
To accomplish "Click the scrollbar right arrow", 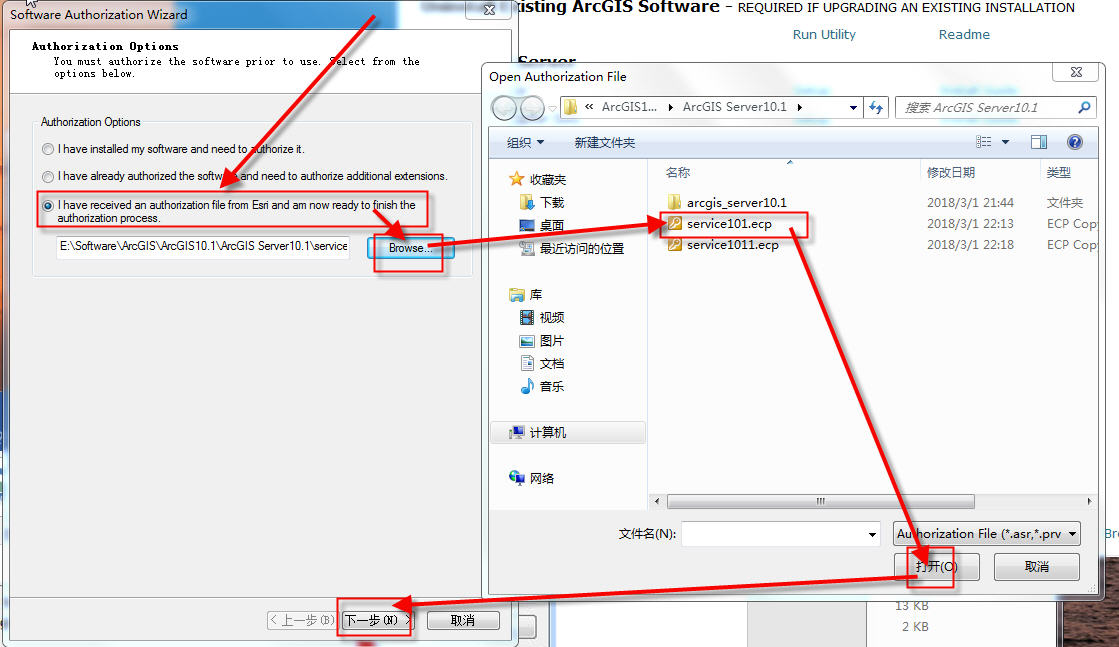I will click(1089, 501).
